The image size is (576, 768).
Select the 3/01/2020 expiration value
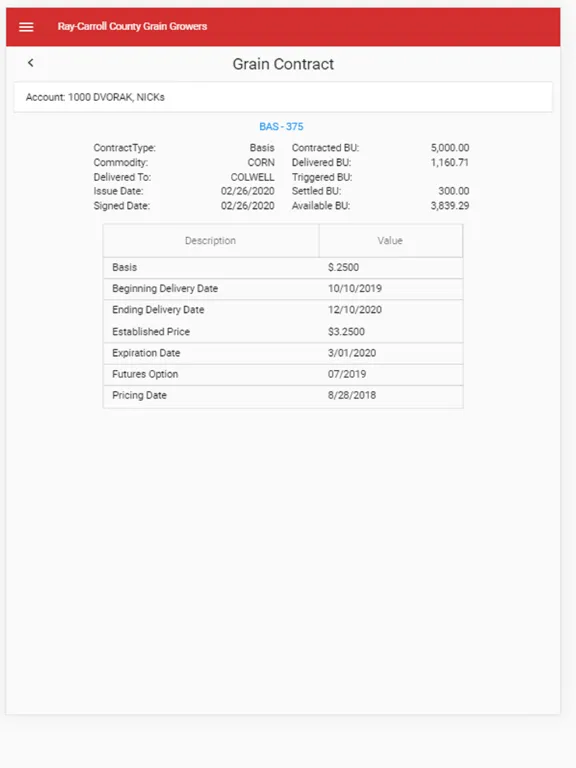[x=352, y=353]
